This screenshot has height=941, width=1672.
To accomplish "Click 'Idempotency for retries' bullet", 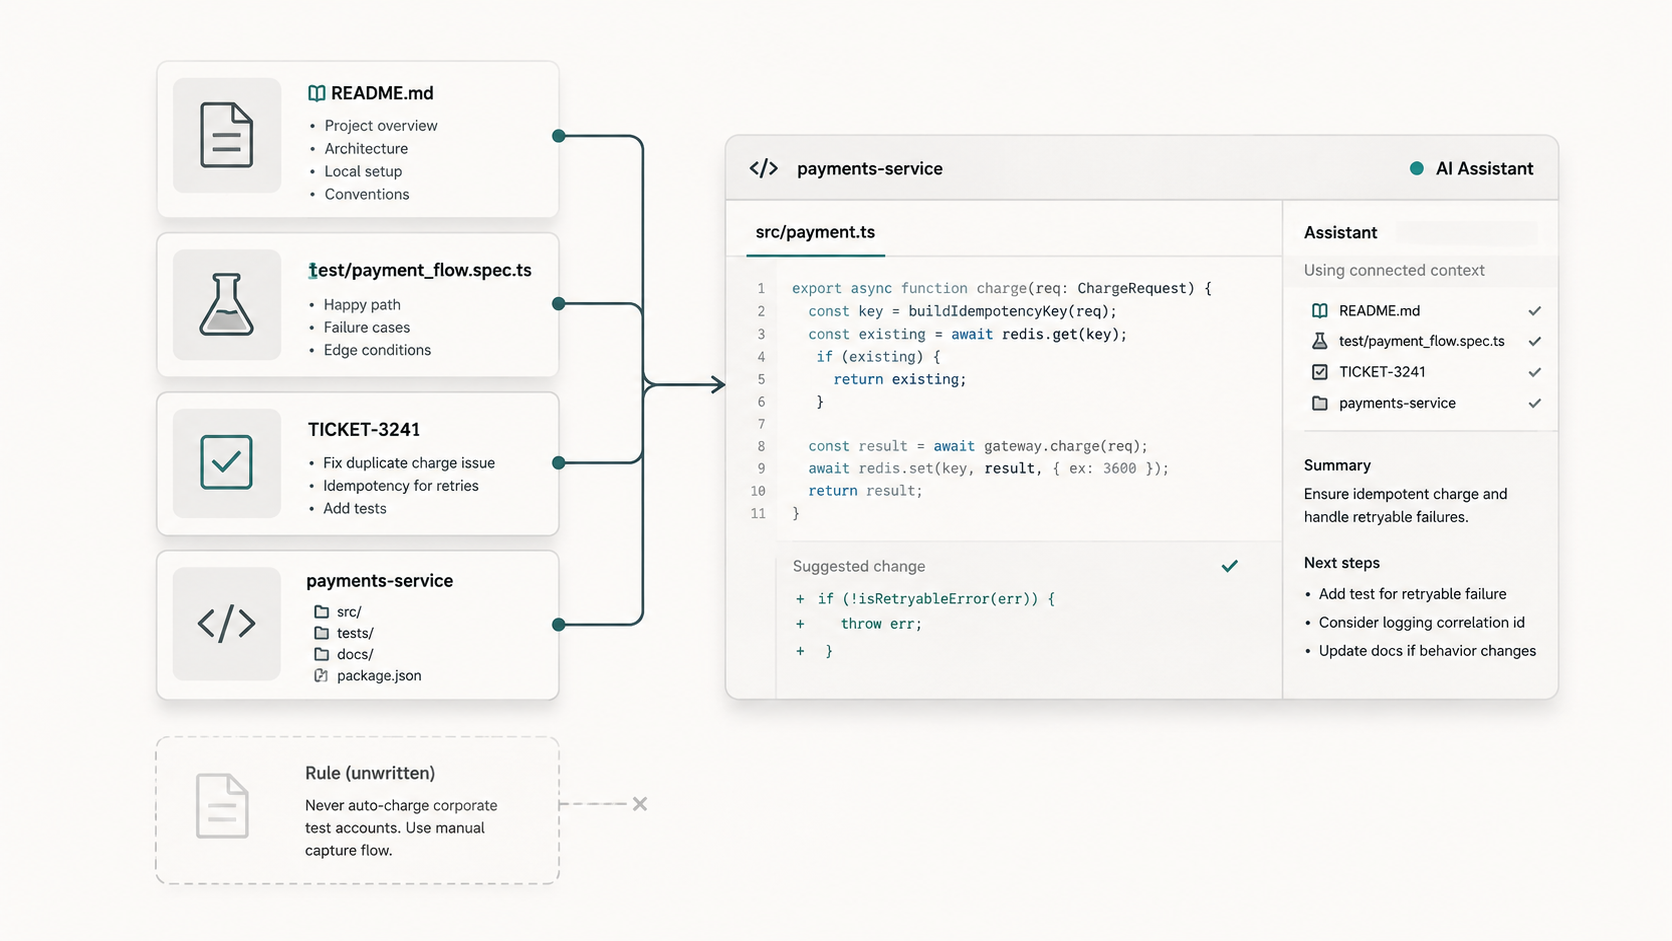I will 401,486.
